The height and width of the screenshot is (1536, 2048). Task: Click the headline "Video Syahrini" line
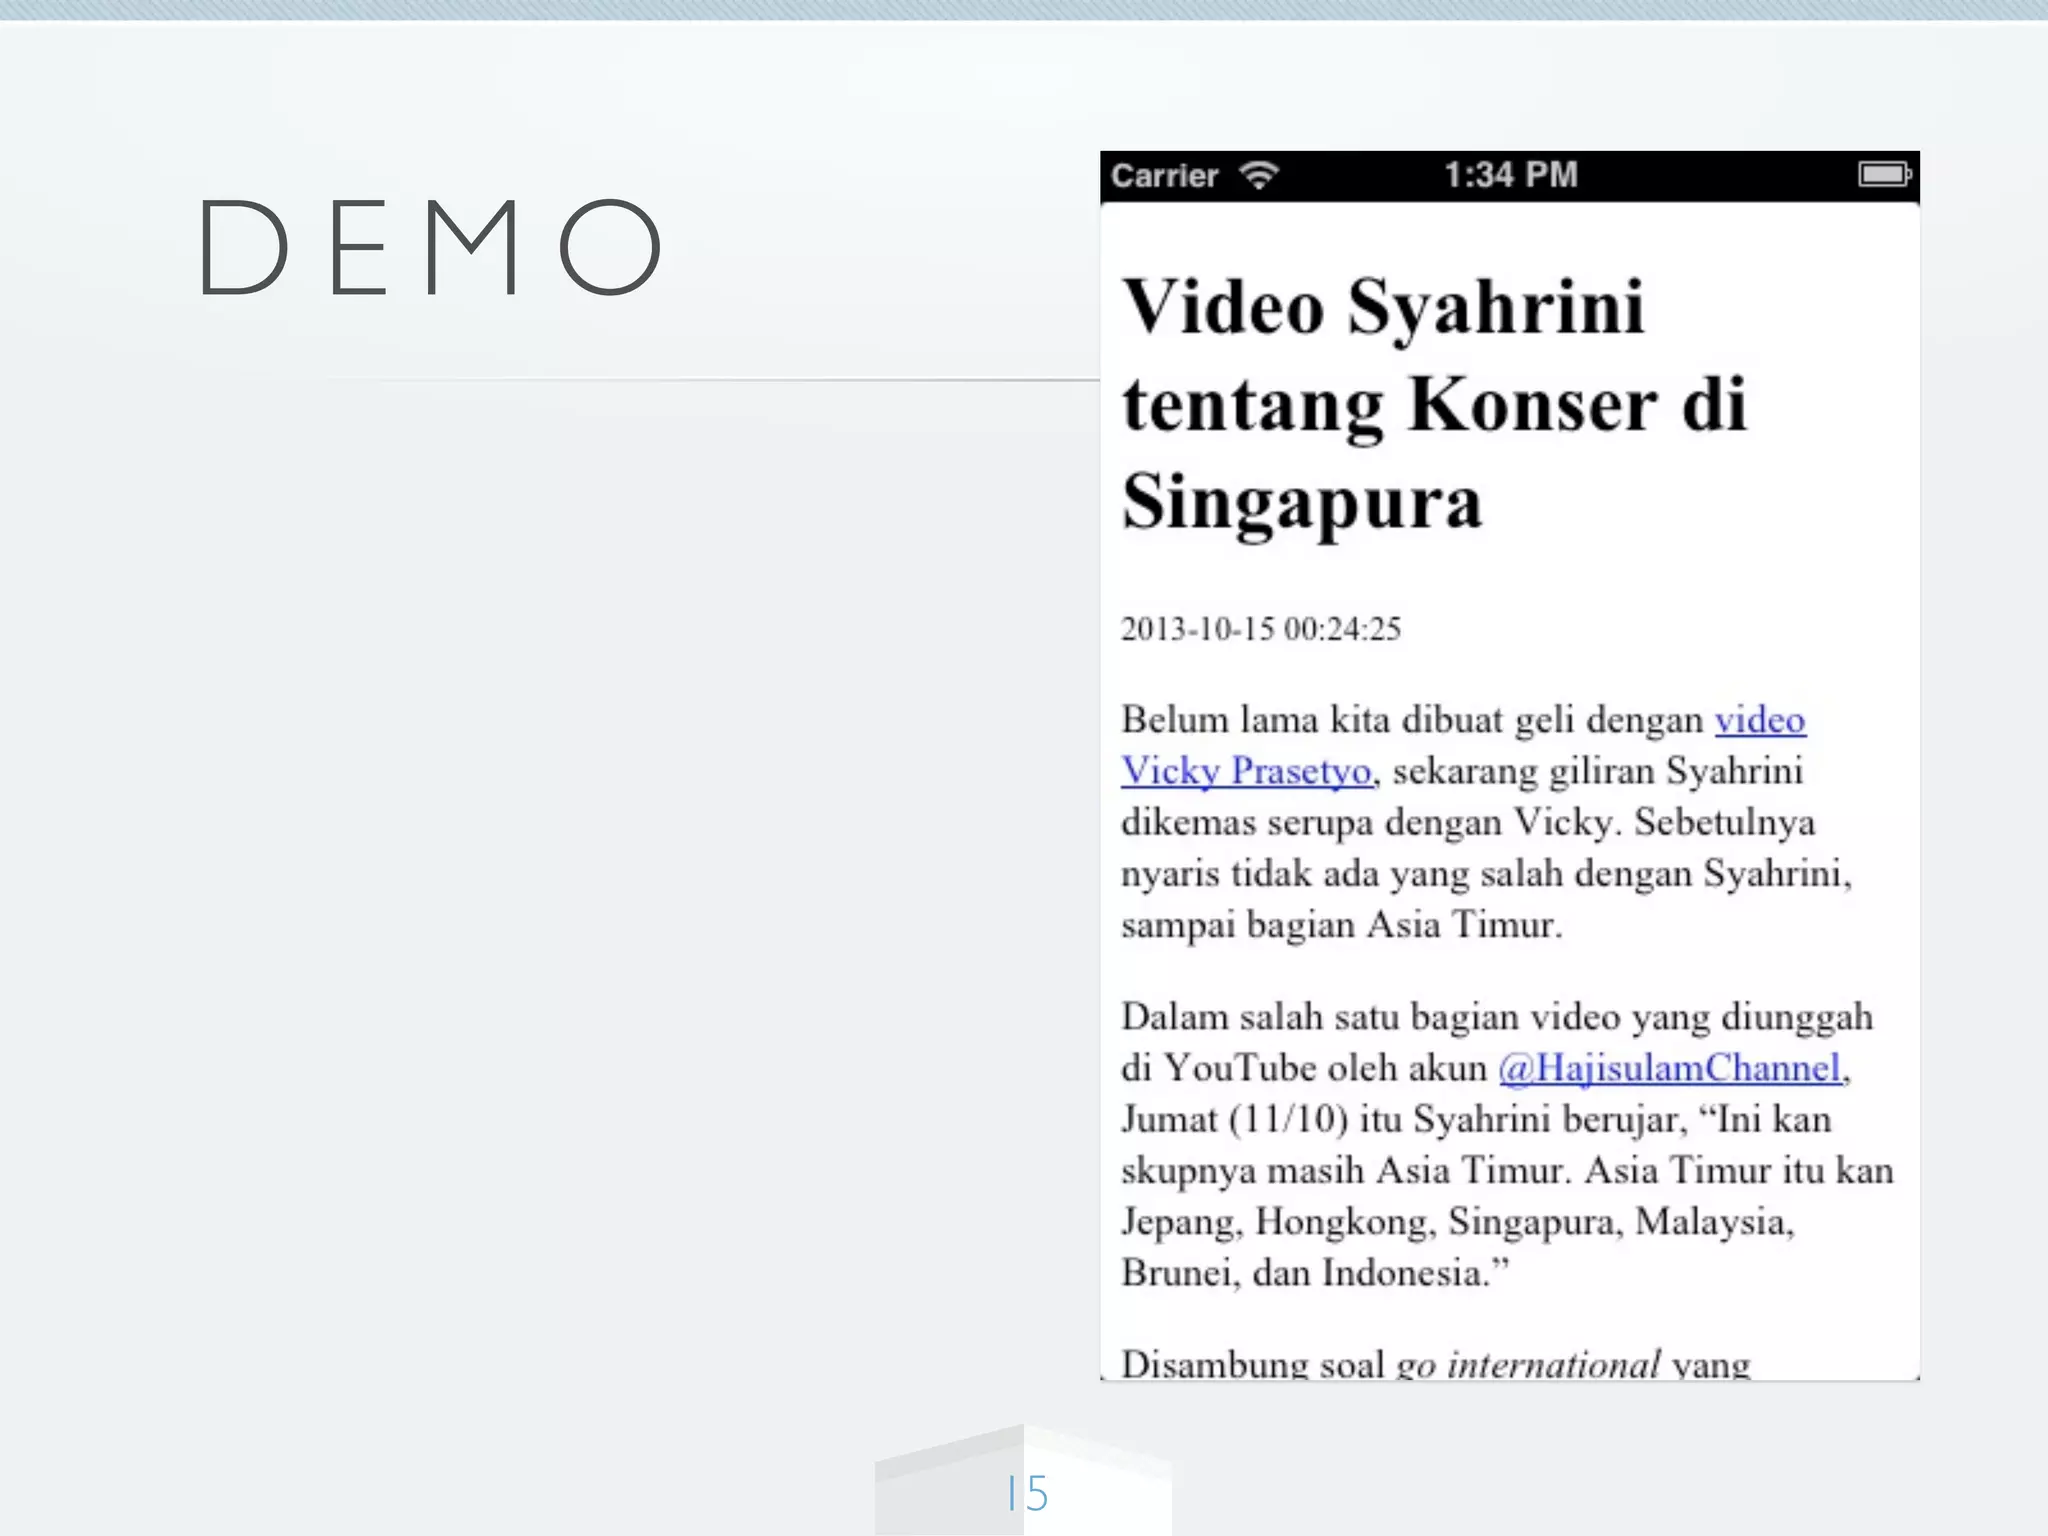click(x=1383, y=307)
